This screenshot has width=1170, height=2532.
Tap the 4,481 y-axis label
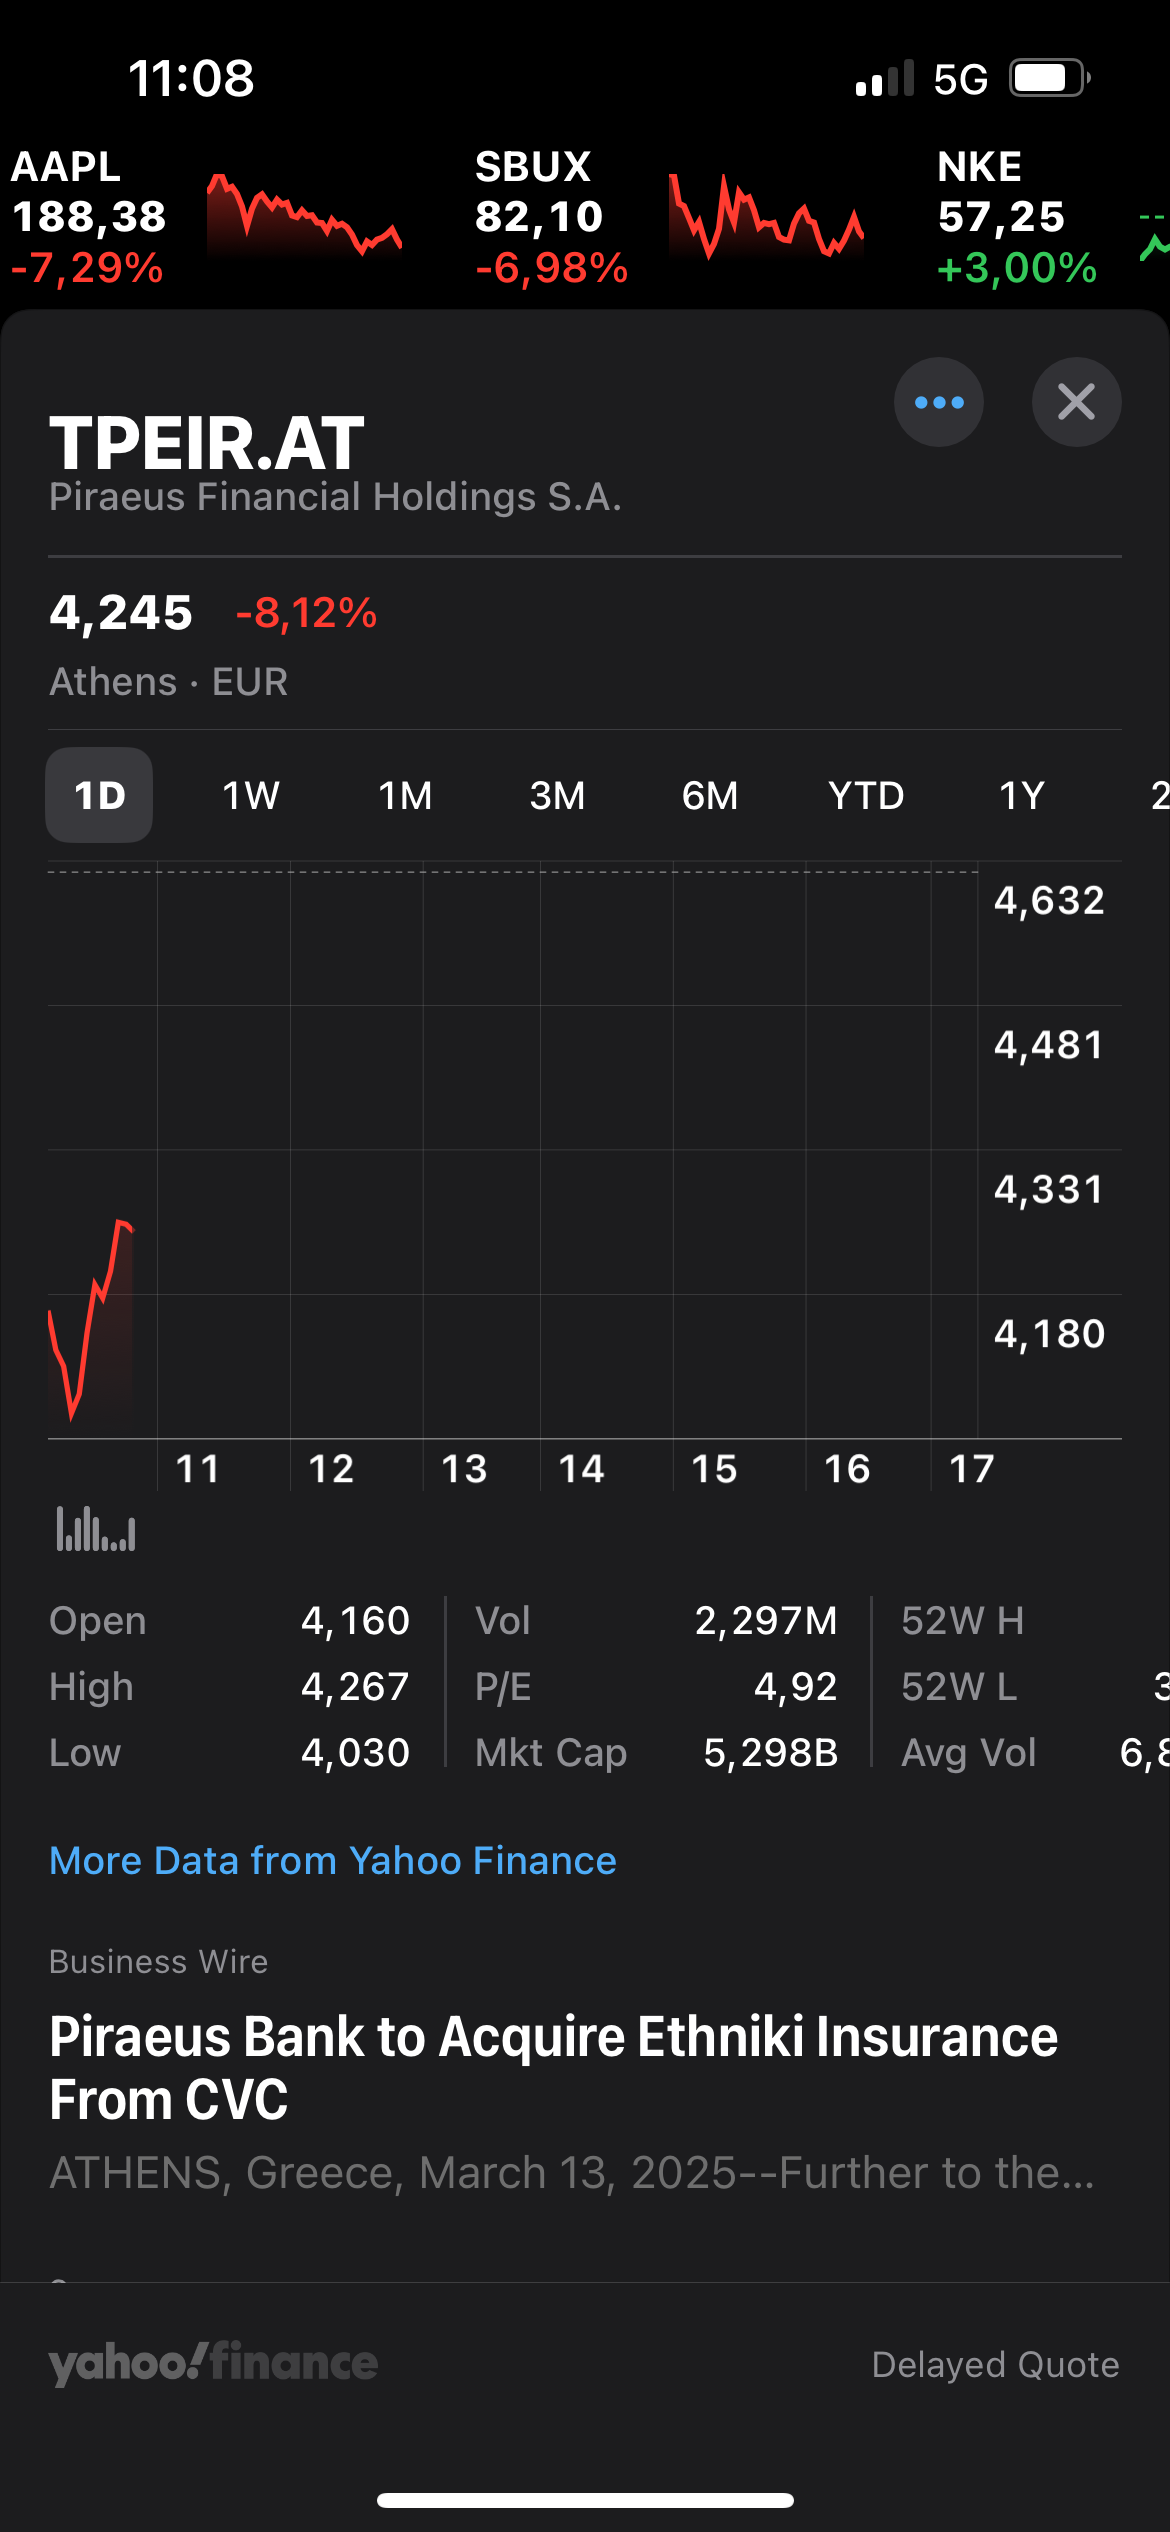(1049, 1044)
